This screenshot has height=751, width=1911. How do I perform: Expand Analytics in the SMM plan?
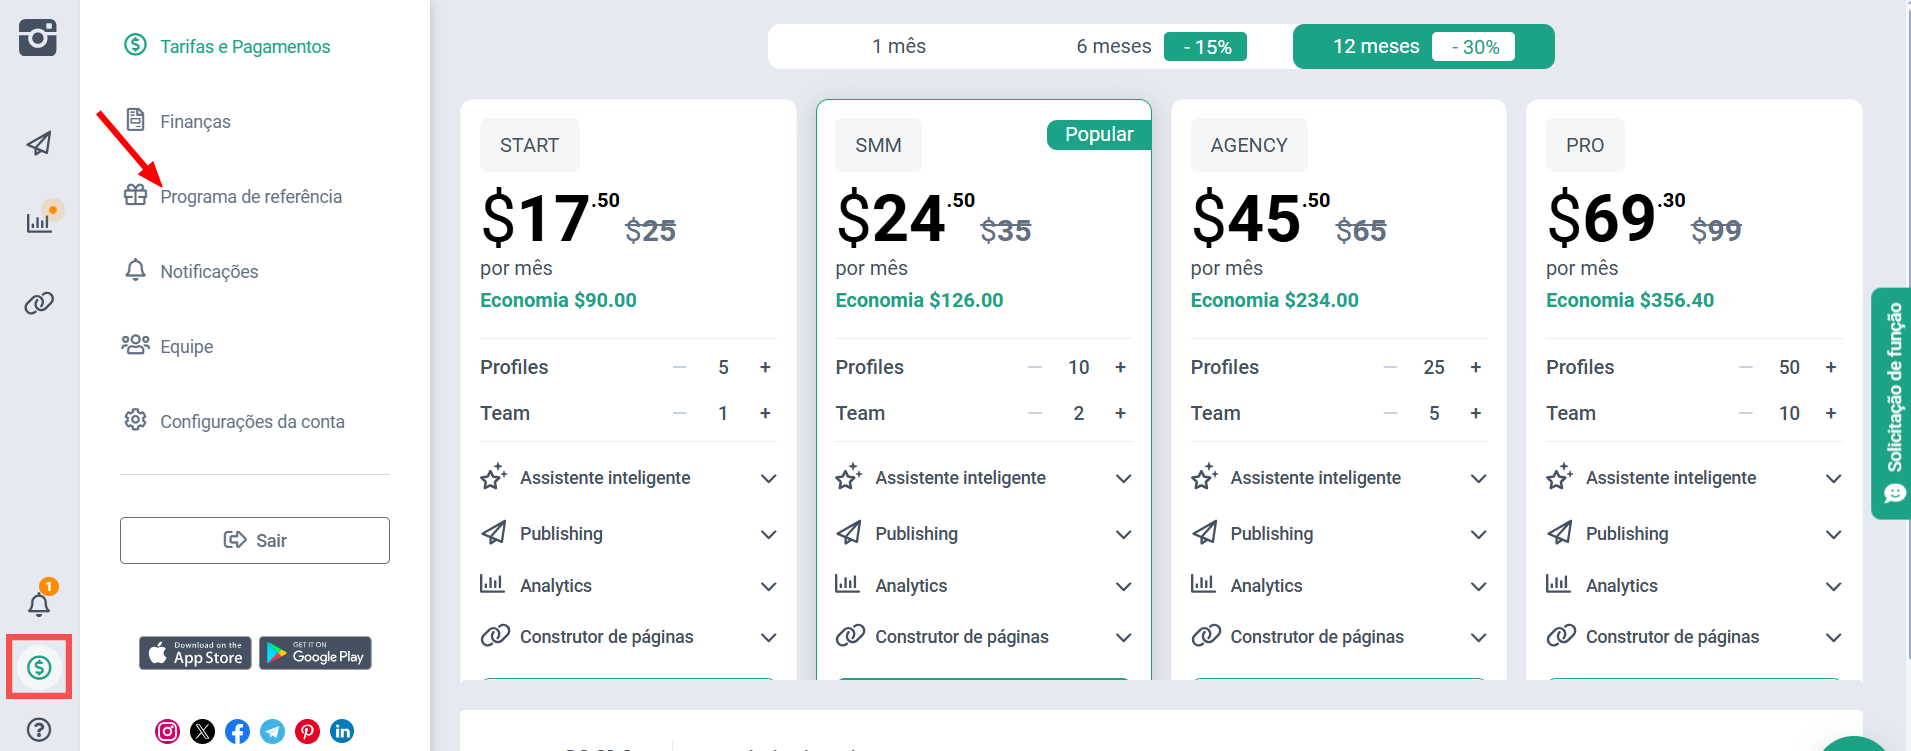tap(1123, 586)
